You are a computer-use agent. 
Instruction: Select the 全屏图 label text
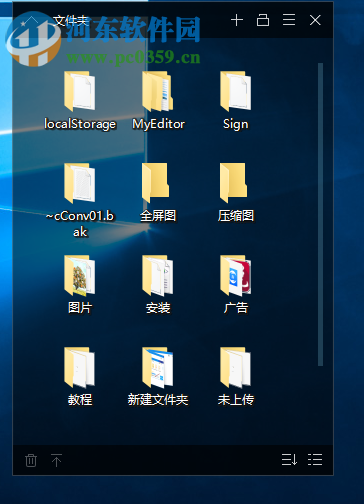pos(158,216)
